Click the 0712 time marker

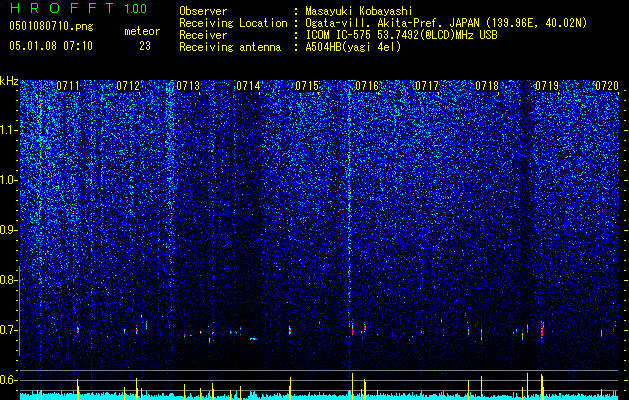128,86
